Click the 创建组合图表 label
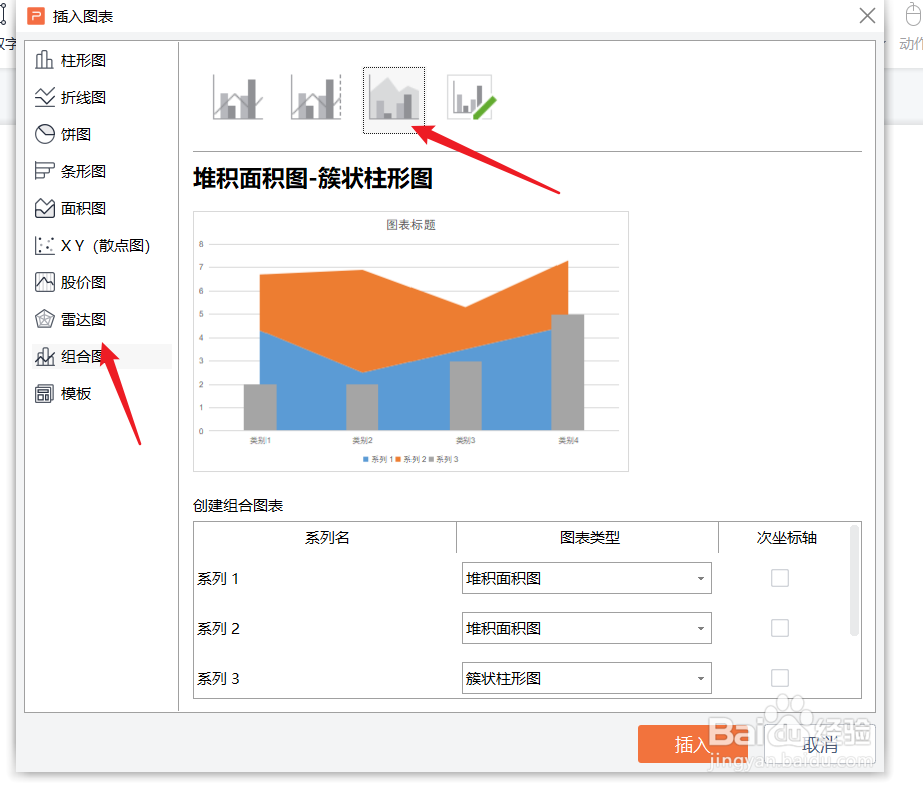Viewport: 923px width, 792px height. pyautogui.click(x=238, y=506)
